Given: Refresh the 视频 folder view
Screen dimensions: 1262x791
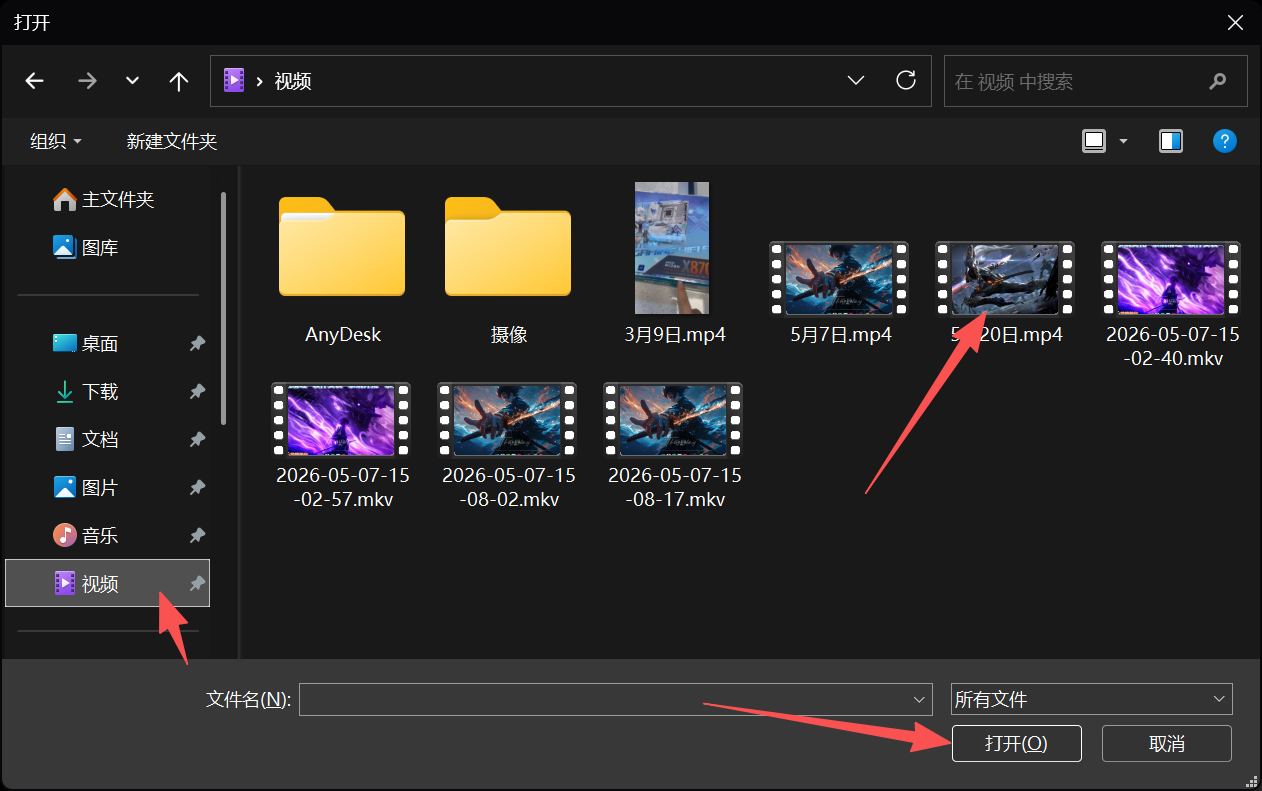Looking at the screenshot, I should coord(906,81).
